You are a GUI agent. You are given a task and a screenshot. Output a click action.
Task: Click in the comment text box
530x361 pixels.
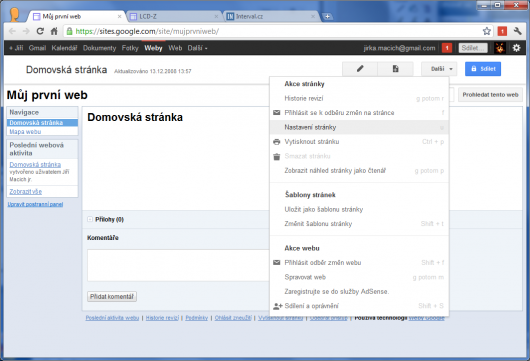(178, 265)
